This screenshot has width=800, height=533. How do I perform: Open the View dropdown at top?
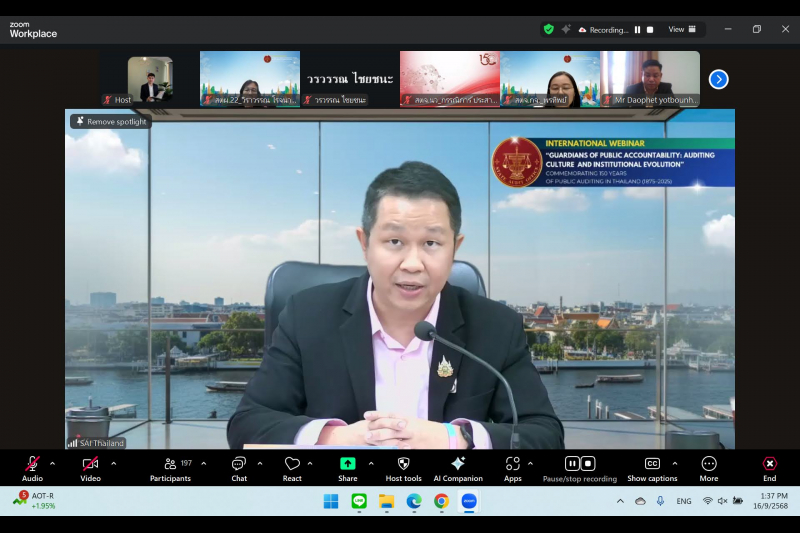point(681,29)
